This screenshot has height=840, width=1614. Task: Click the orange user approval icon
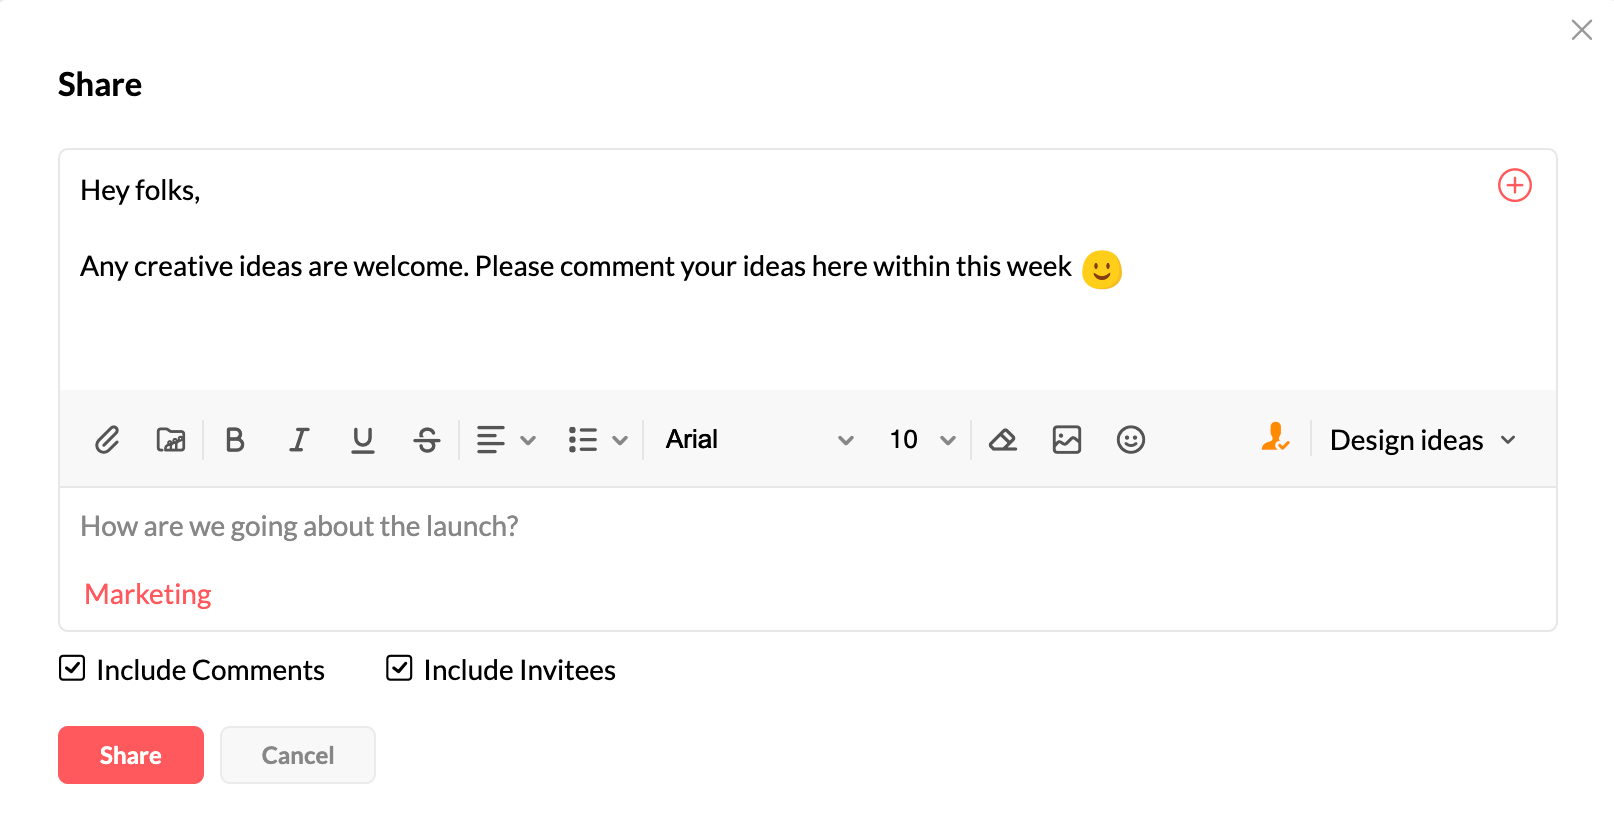coord(1275,438)
